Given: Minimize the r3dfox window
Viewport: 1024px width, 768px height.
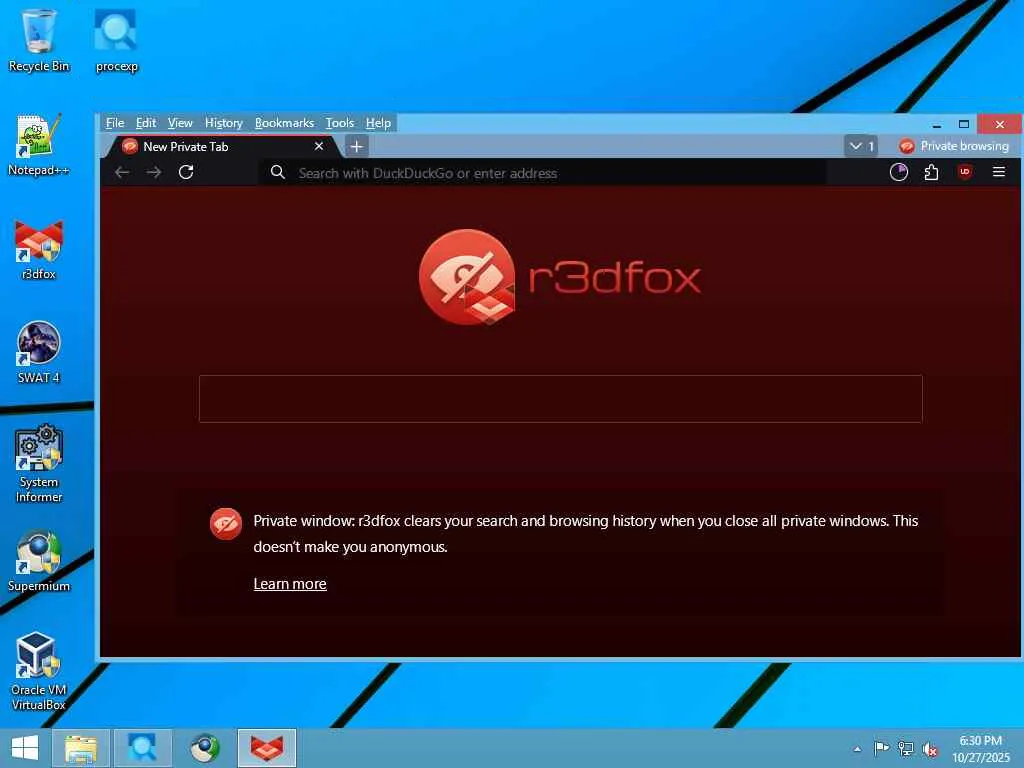Looking at the screenshot, I should coord(936,124).
